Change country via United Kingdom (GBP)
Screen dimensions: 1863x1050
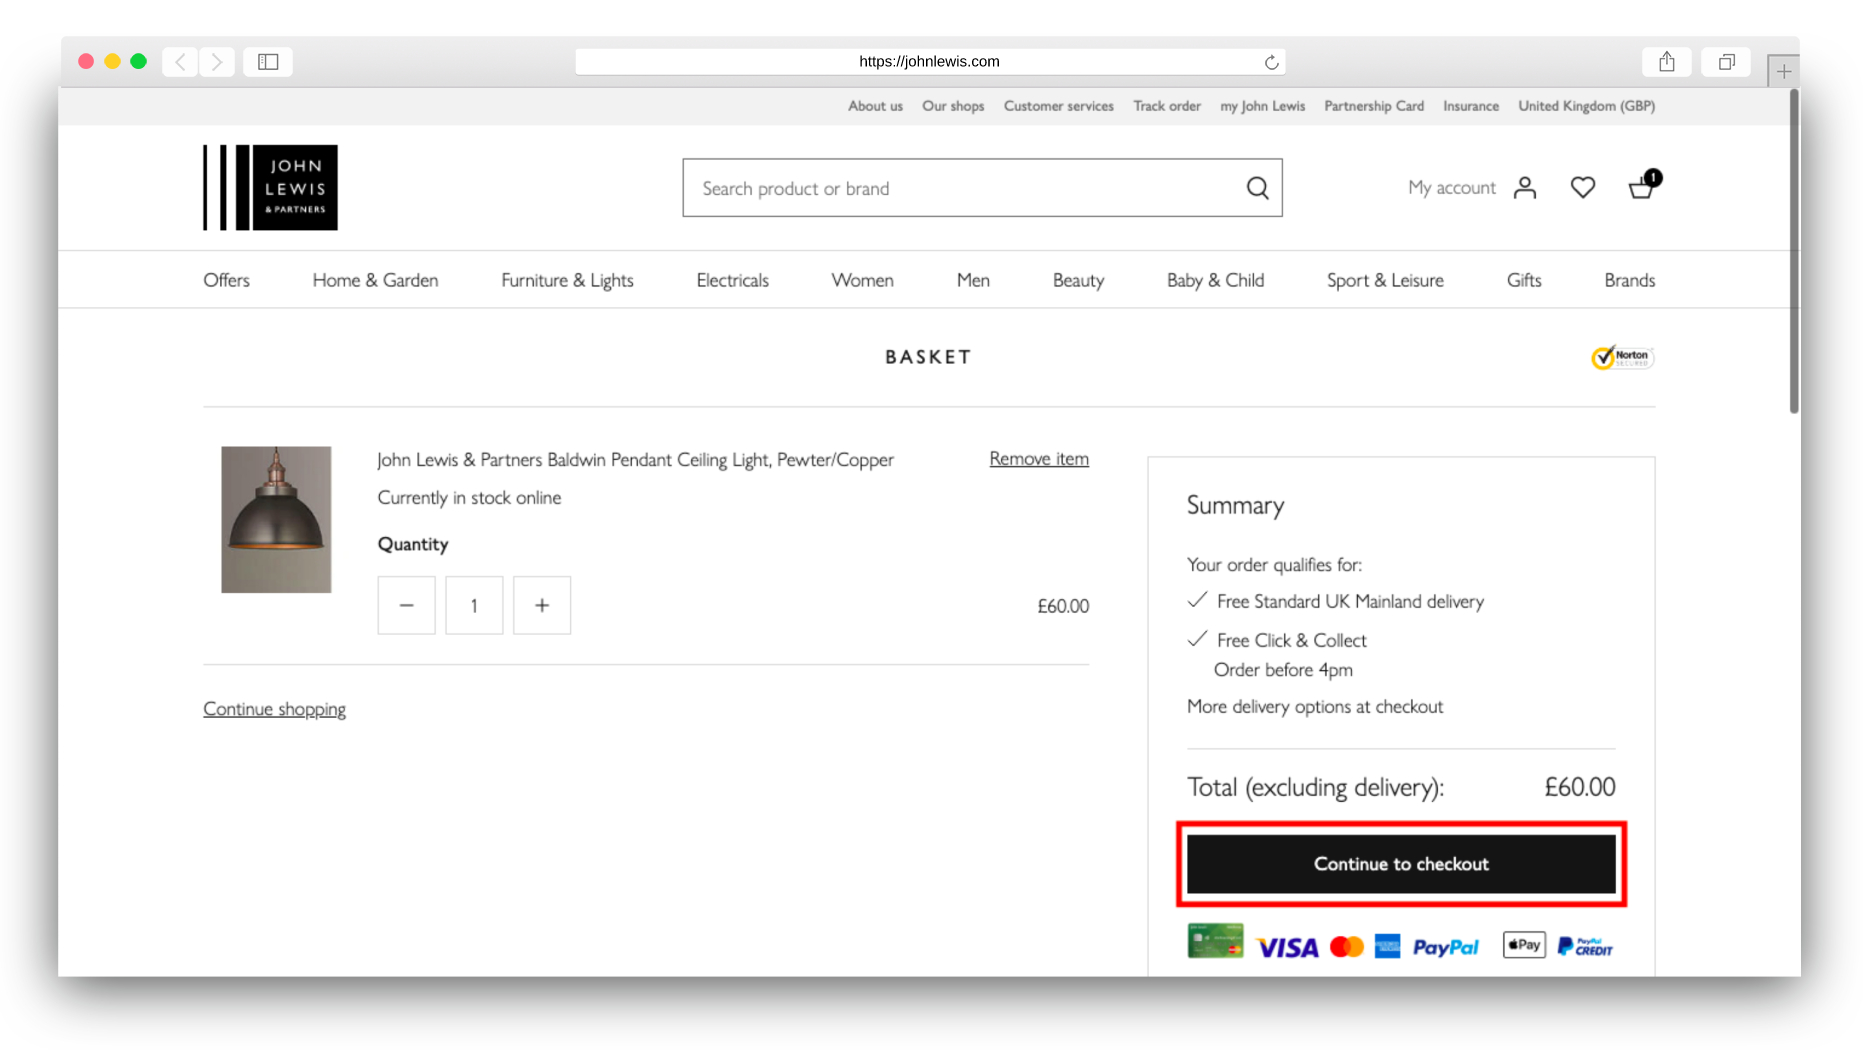tap(1586, 106)
